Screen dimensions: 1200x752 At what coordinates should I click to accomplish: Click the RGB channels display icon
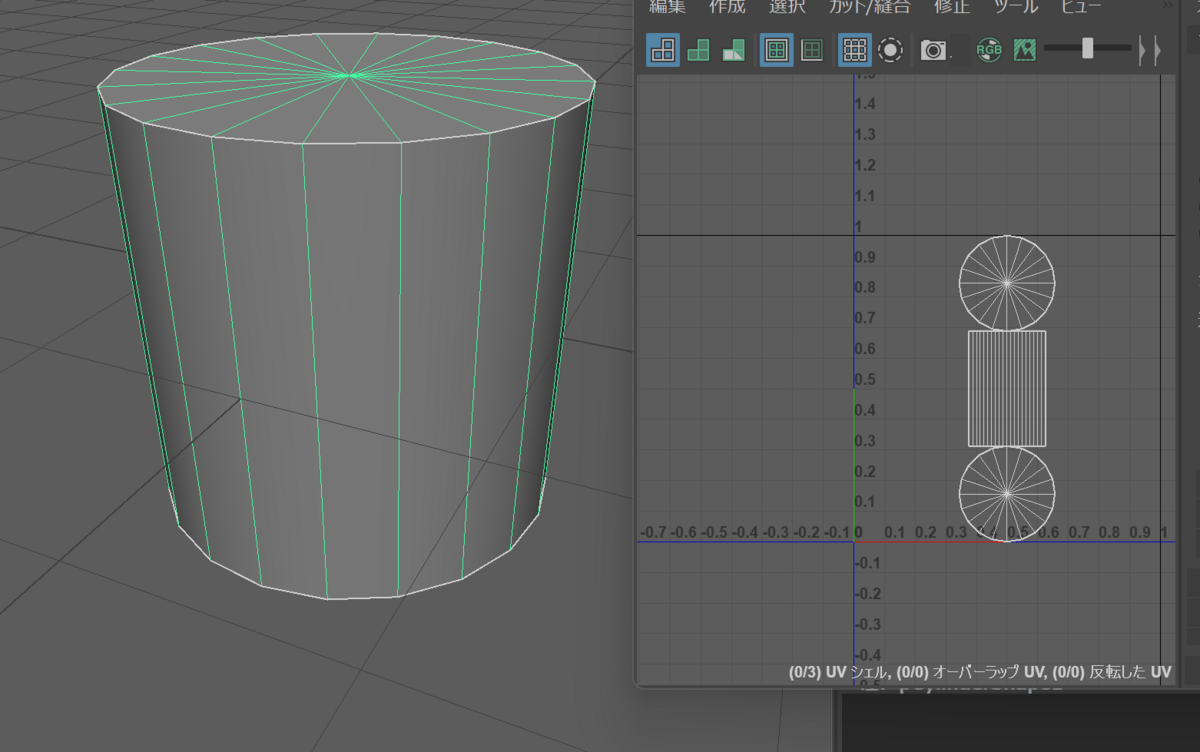[x=988, y=49]
